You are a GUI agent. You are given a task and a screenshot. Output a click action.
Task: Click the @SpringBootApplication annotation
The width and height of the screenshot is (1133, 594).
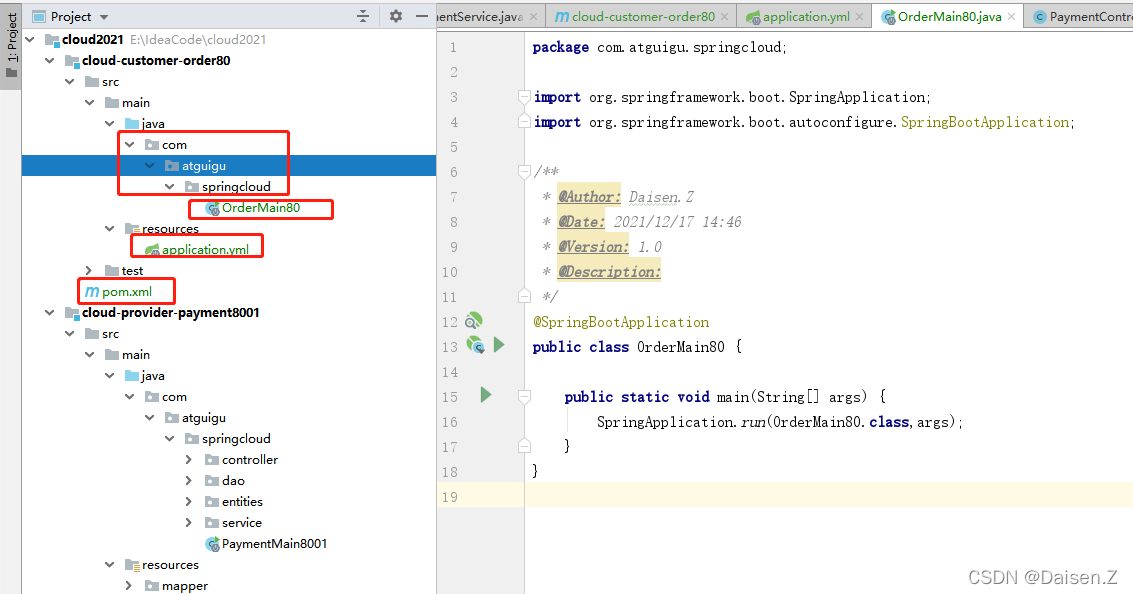(x=621, y=322)
